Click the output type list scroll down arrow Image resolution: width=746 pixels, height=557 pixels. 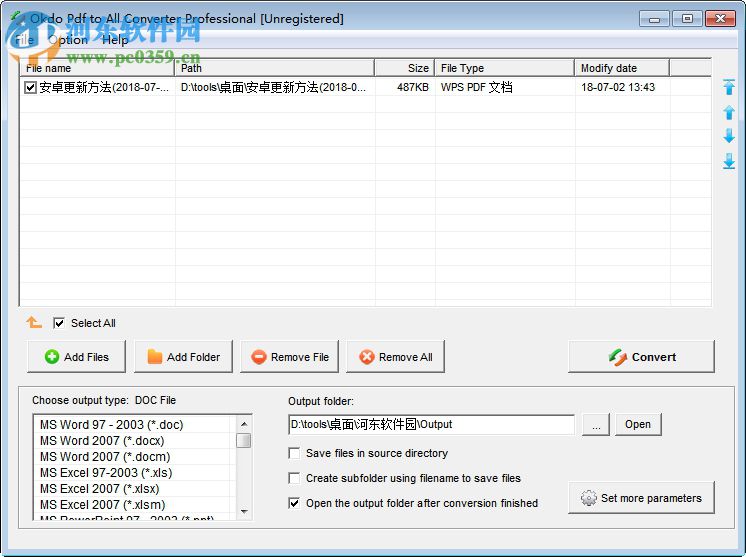pyautogui.click(x=244, y=512)
